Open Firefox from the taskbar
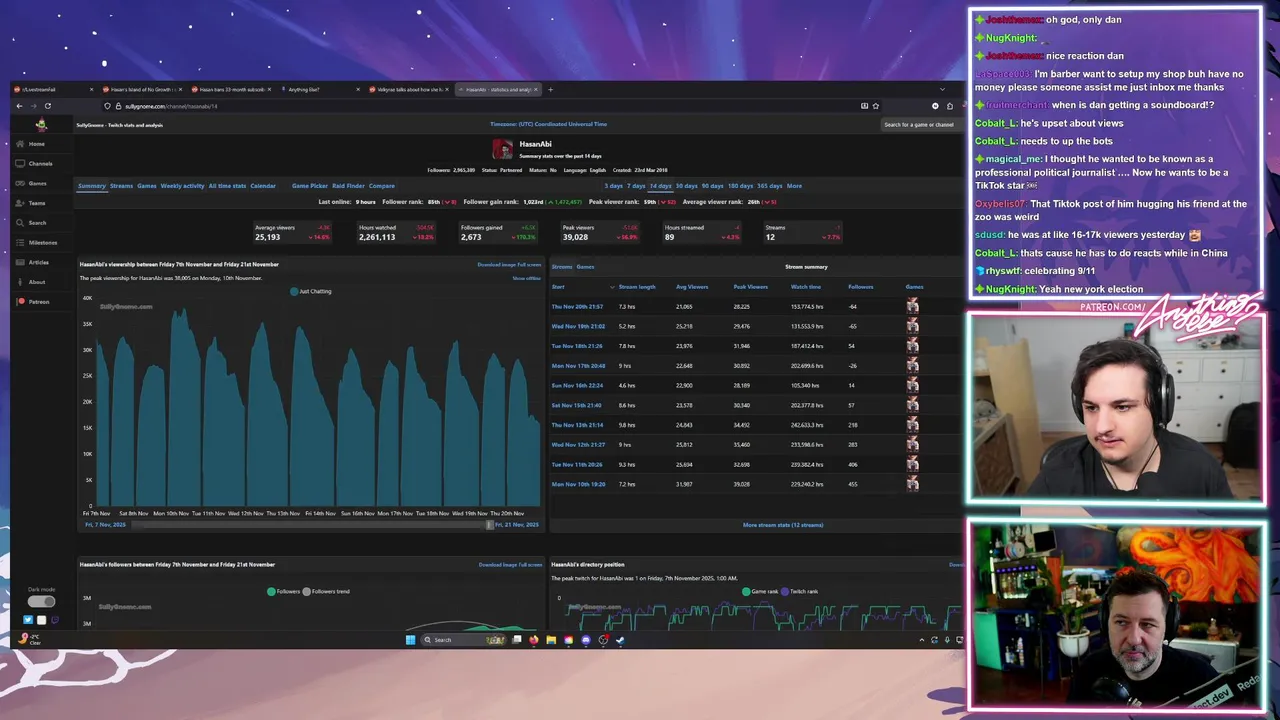Image resolution: width=1280 pixels, height=720 pixels. click(x=534, y=640)
